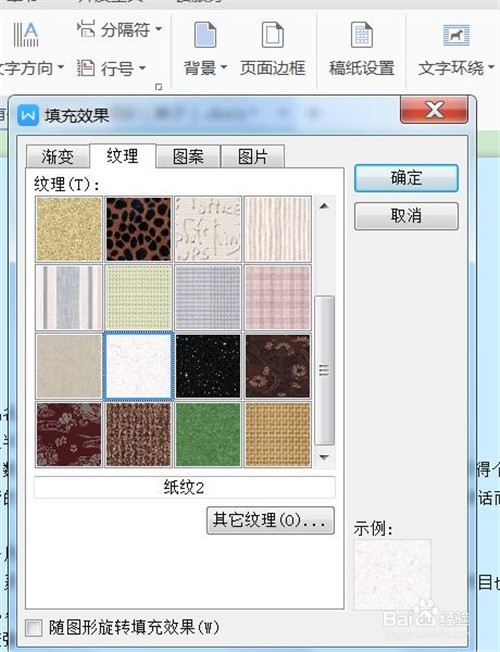Expand the 文字方向 dropdown arrow
This screenshot has width=500, height=652.
60,67
